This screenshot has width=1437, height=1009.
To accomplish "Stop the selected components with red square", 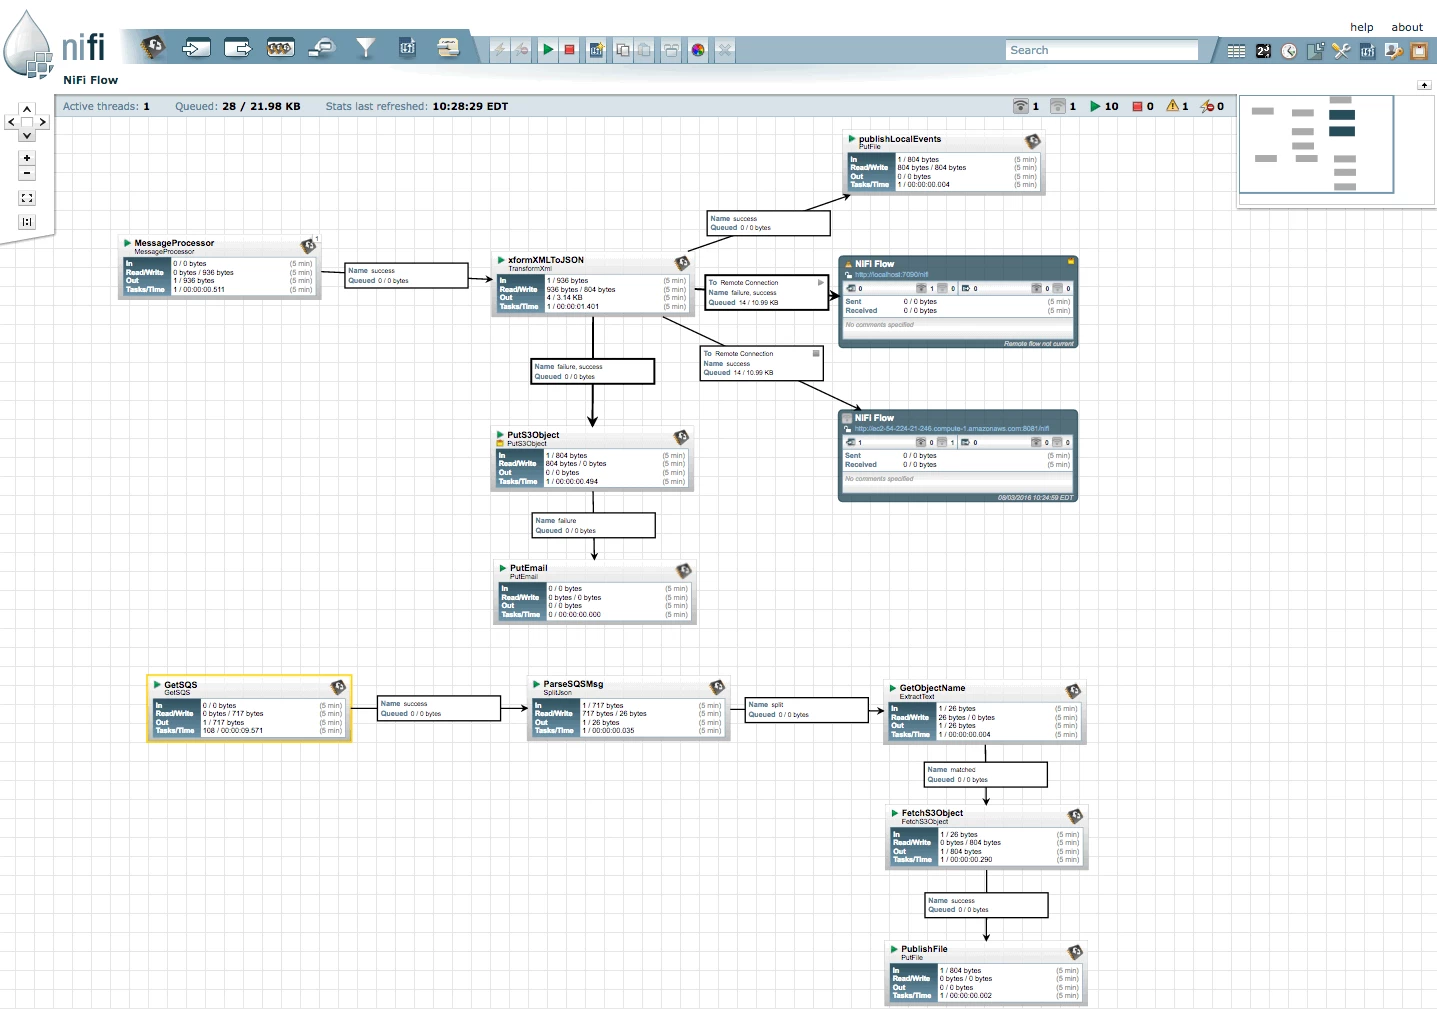I will tap(569, 50).
